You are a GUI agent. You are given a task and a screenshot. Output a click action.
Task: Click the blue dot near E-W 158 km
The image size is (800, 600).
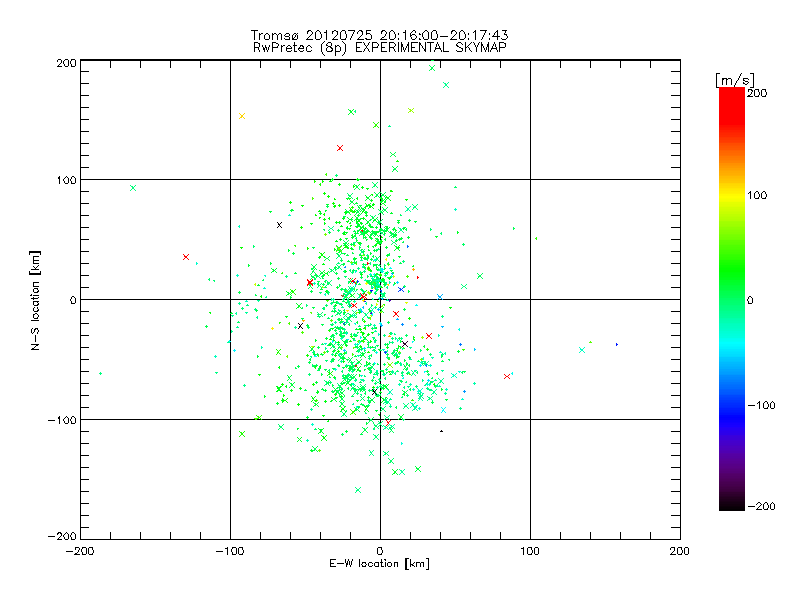[x=617, y=344]
